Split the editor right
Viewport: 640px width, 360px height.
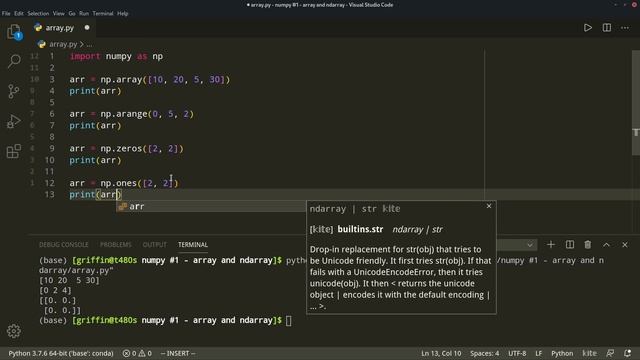[x=607, y=28]
